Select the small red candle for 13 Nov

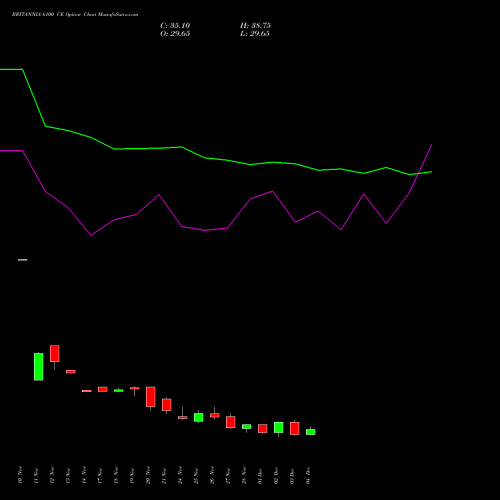(71, 372)
